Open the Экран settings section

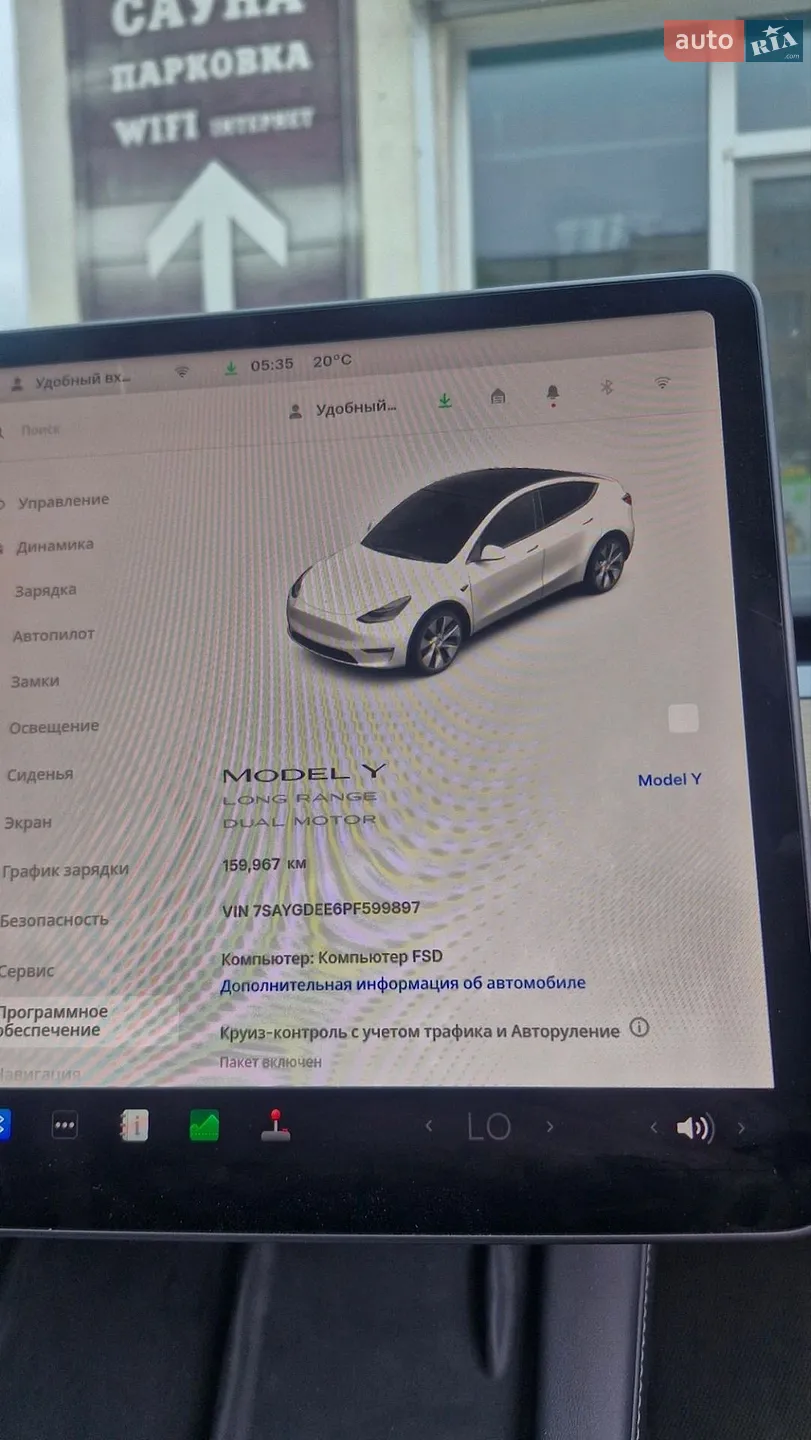coord(28,822)
